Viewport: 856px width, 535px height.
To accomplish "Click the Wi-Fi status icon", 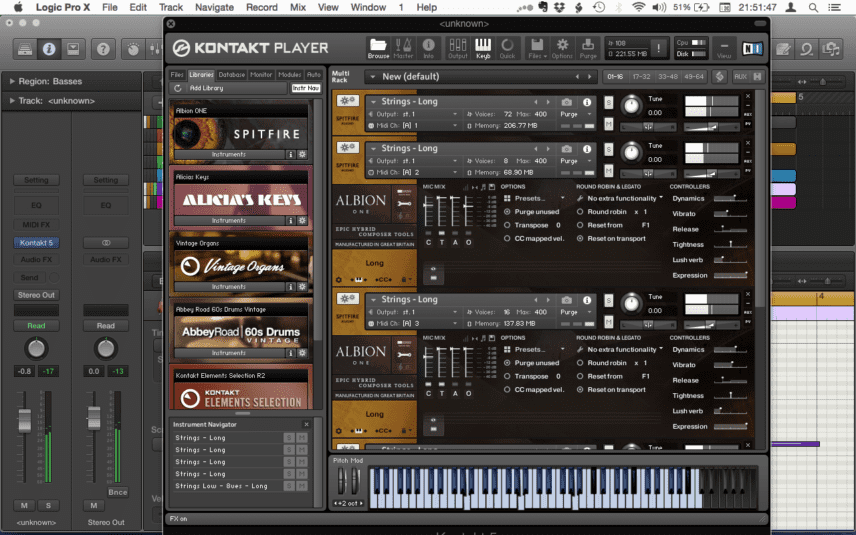I will point(639,8).
